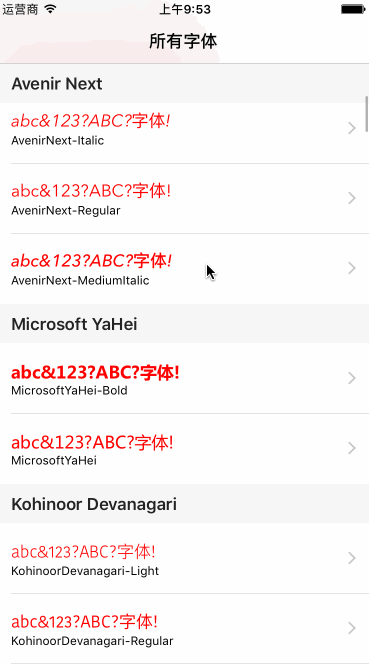Tap chevron on KohinoorDevanagari-Light row
This screenshot has width=369, height=665.
coord(352,558)
